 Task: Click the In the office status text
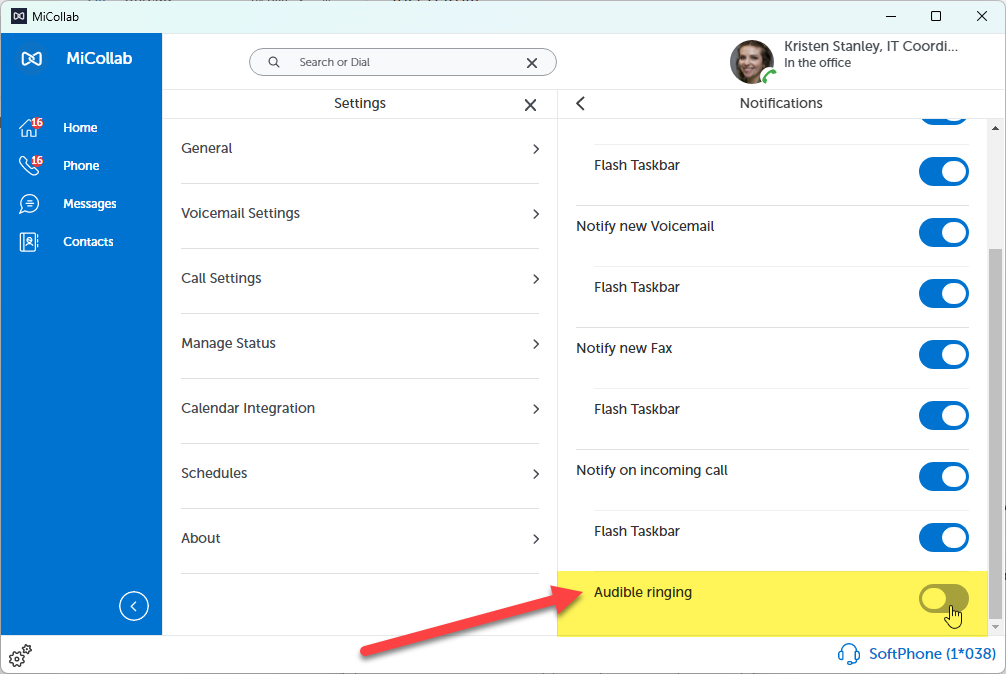point(817,63)
